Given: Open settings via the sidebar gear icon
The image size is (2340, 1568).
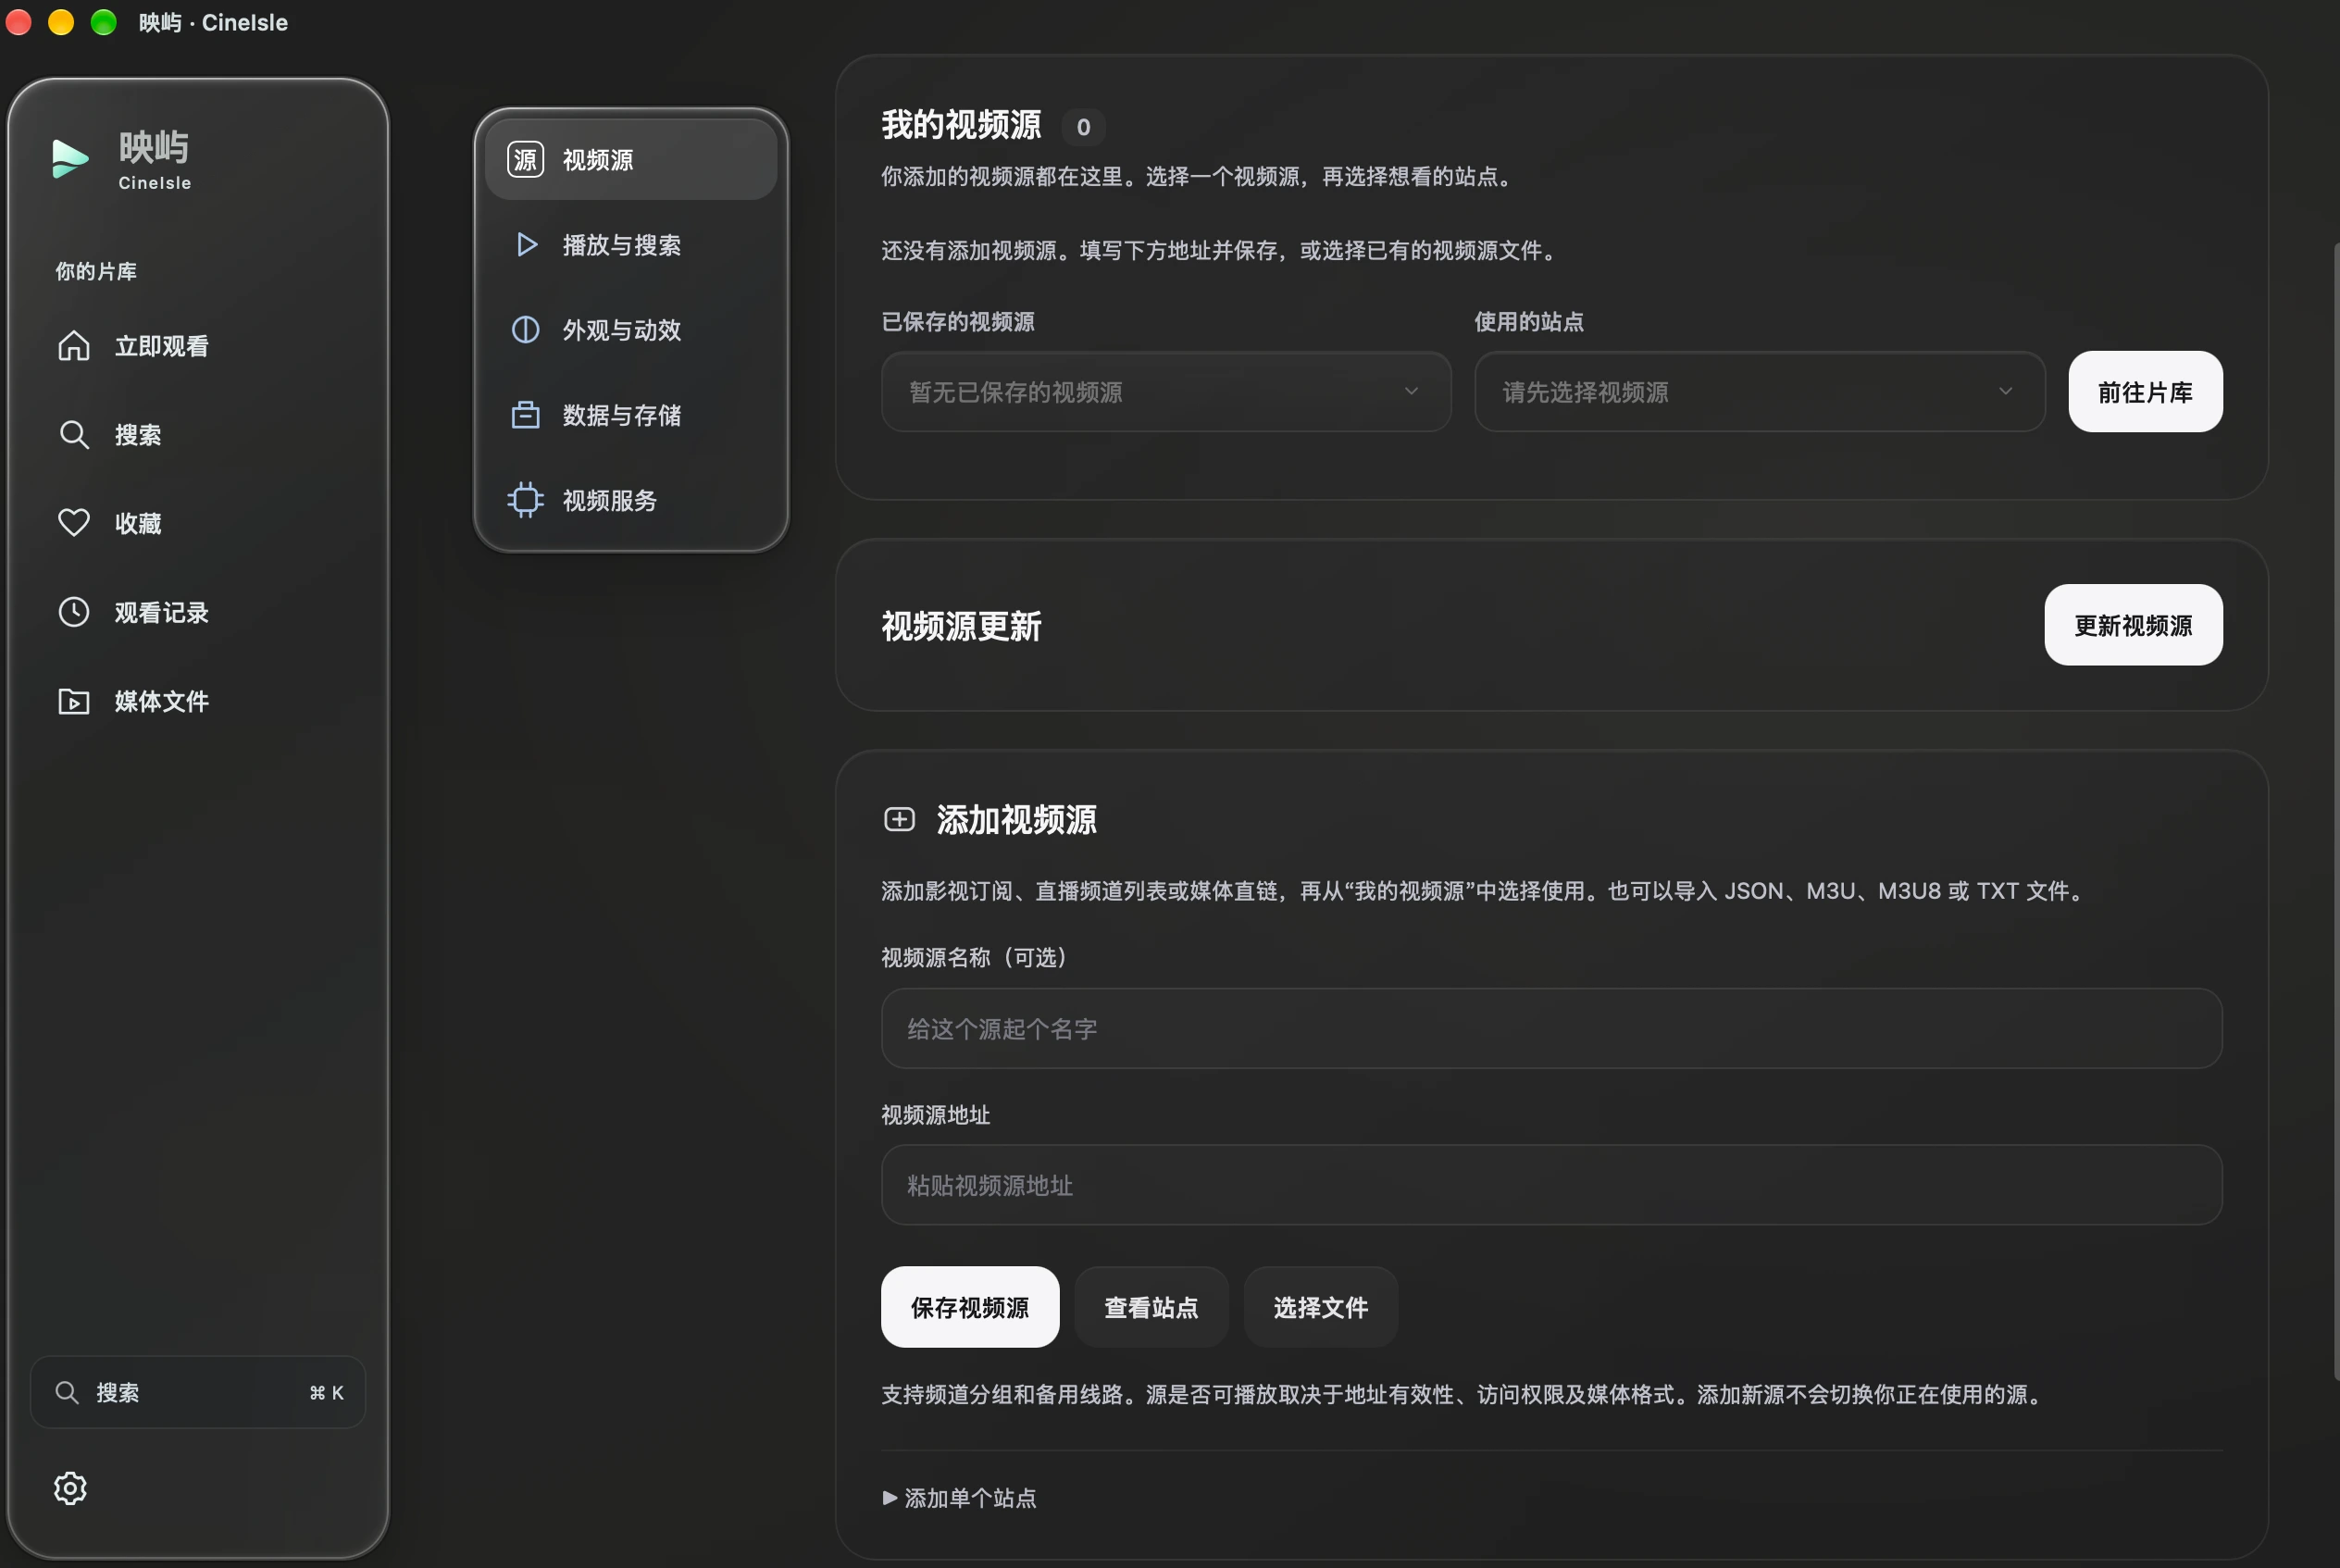Looking at the screenshot, I should point(70,1488).
